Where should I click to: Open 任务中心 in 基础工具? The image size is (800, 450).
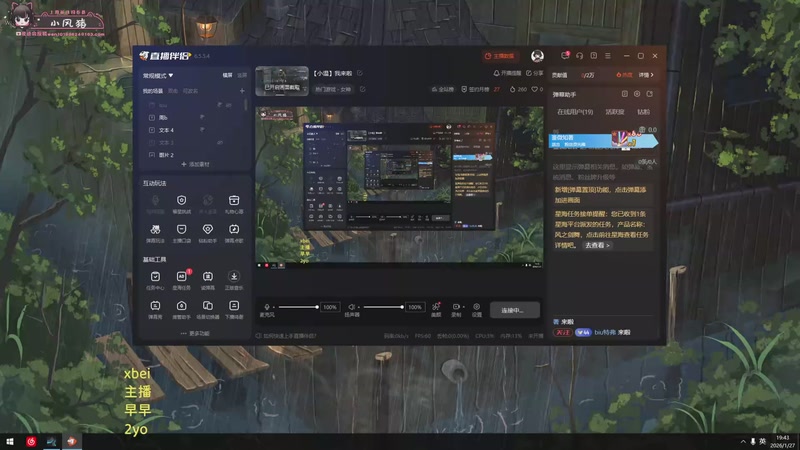[x=155, y=277]
